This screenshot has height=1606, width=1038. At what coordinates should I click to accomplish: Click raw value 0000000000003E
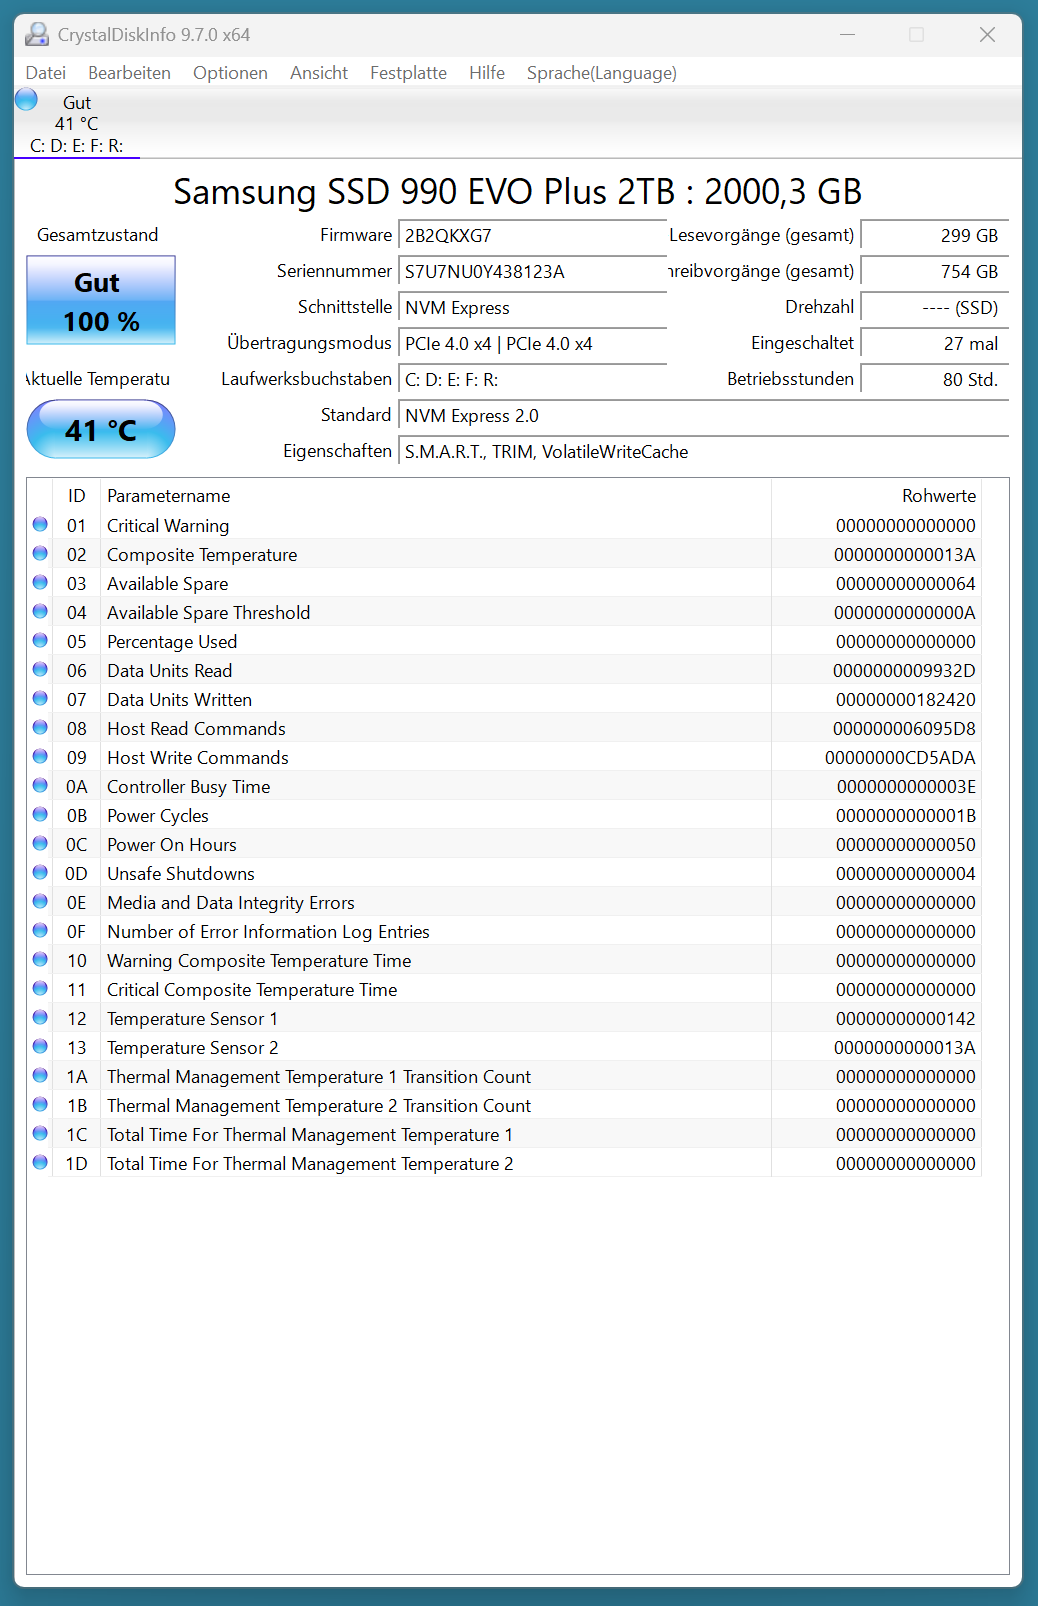click(x=906, y=787)
